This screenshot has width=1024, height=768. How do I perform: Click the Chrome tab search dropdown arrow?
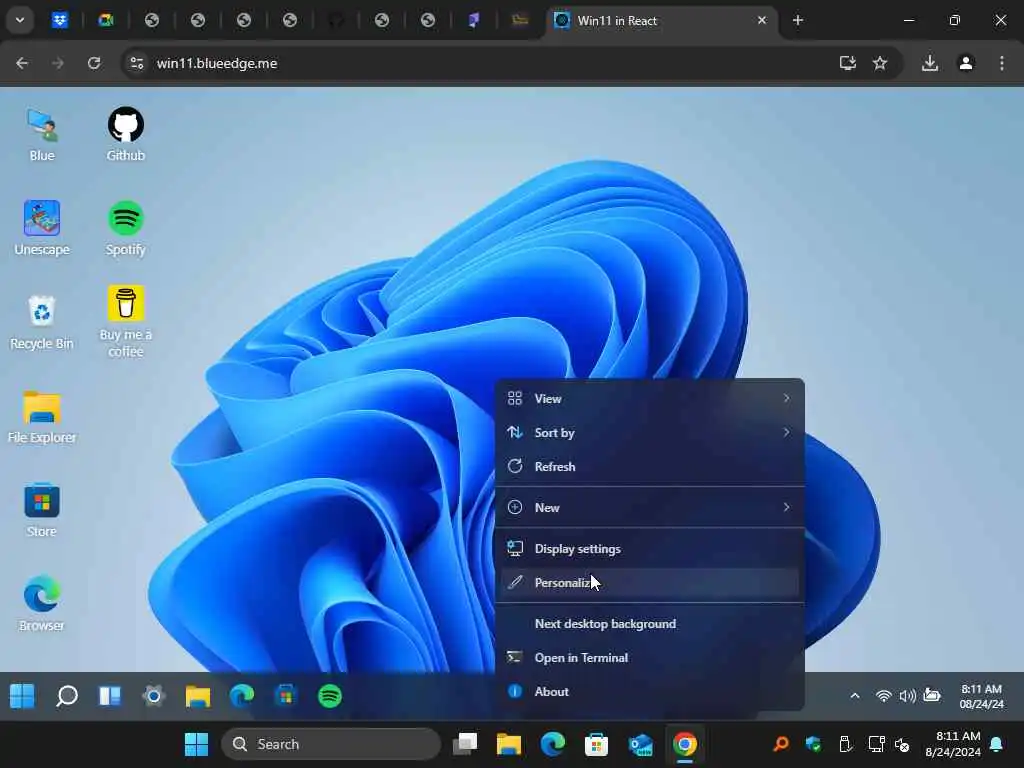click(20, 20)
